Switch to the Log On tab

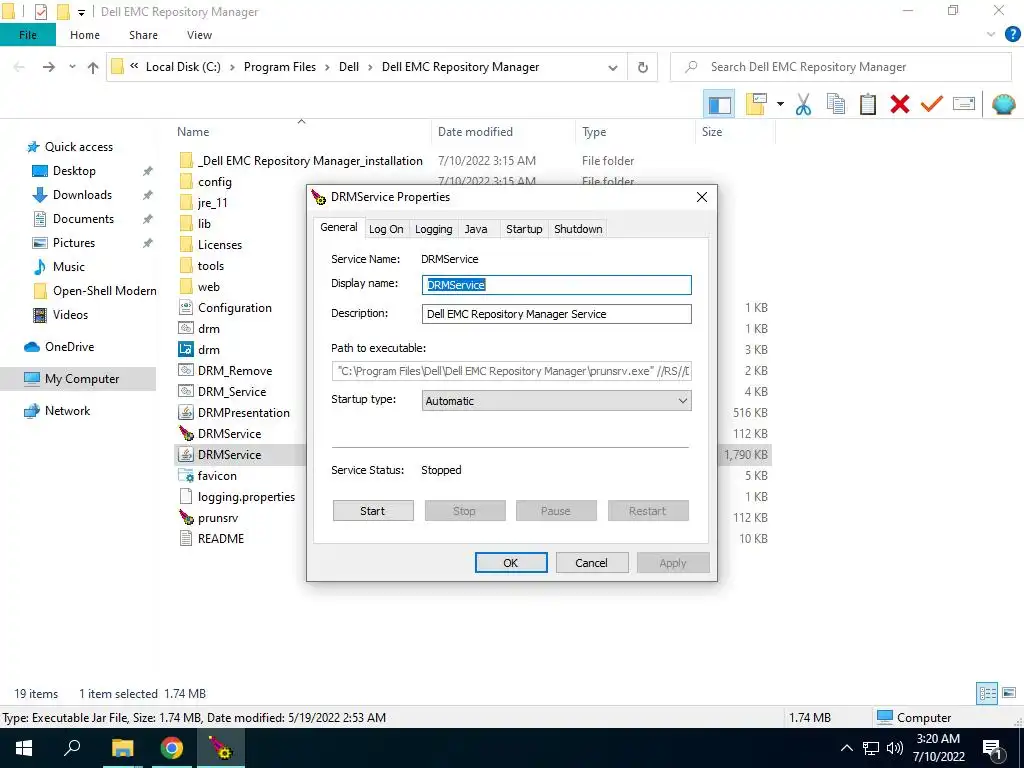(386, 229)
